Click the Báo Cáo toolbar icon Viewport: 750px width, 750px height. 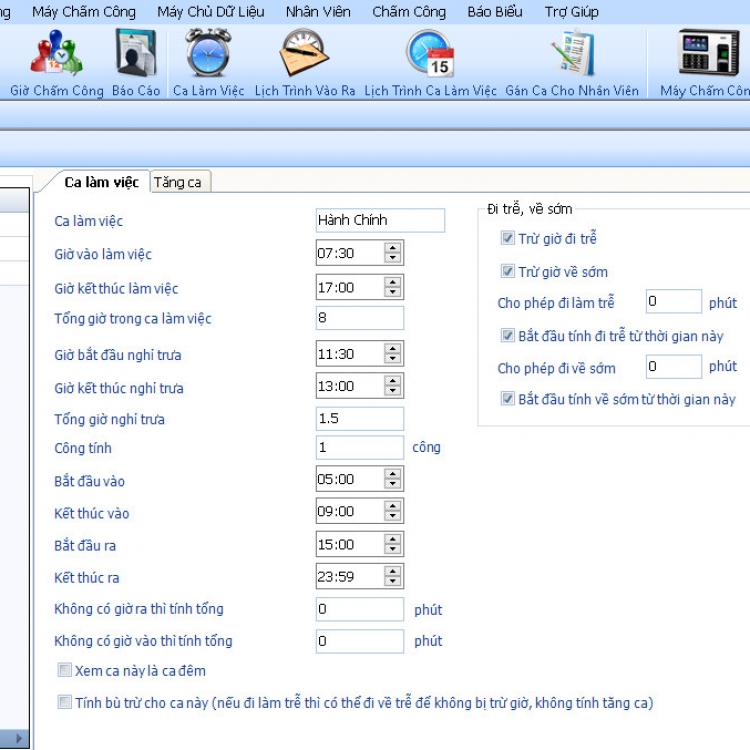coord(136,55)
